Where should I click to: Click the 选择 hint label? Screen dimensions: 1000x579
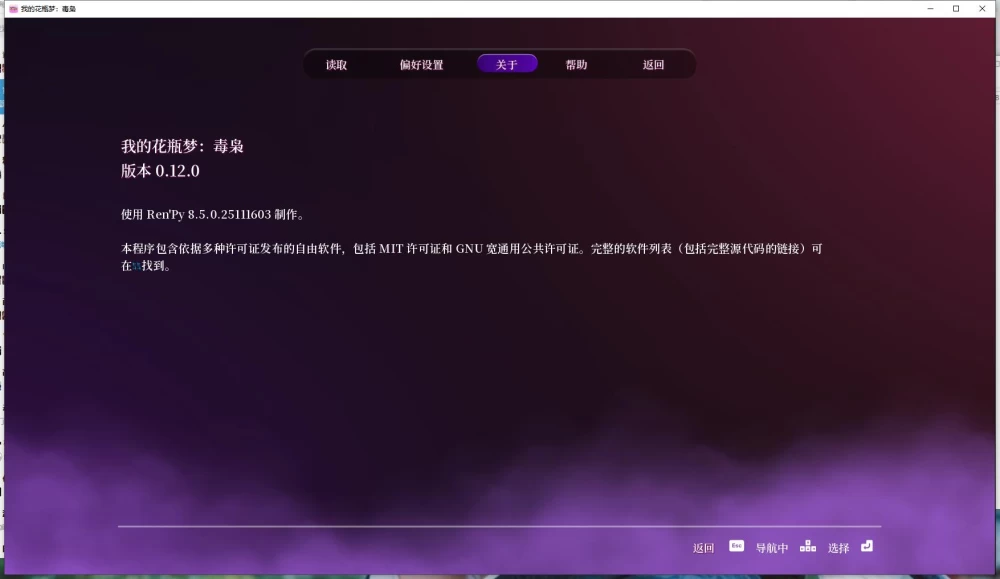coord(839,548)
